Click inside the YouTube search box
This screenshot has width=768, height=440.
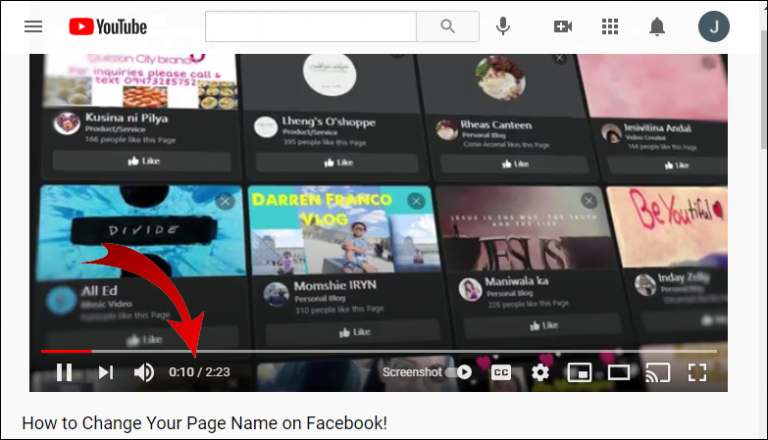[x=311, y=26]
